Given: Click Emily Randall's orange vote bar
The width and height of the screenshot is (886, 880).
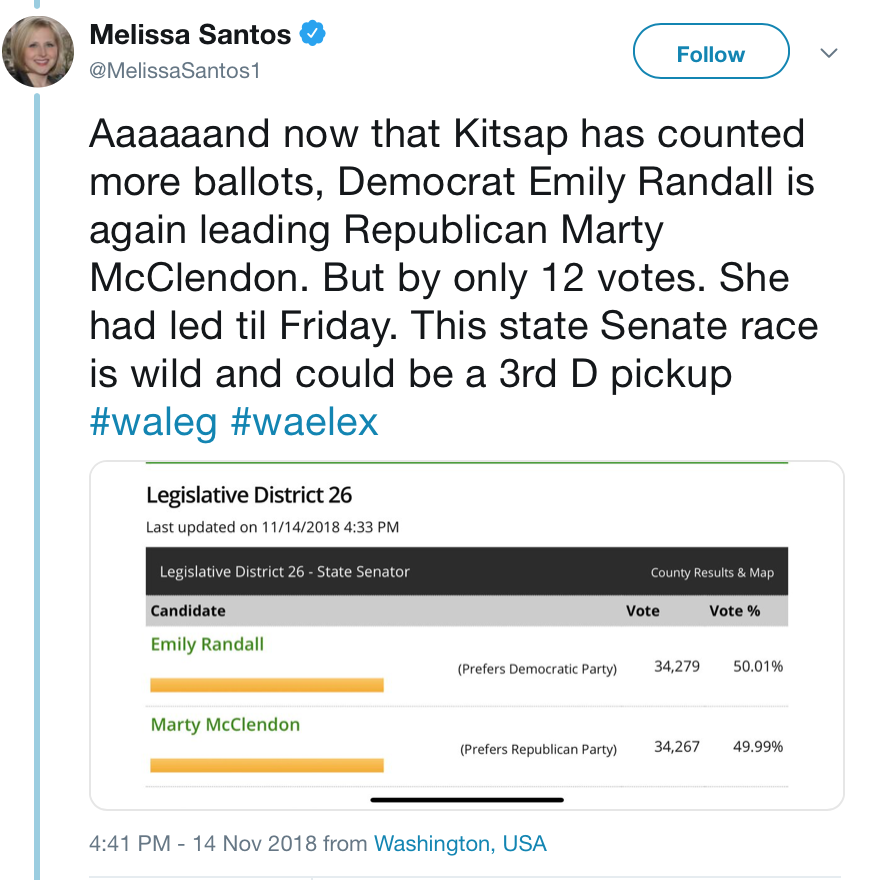Looking at the screenshot, I should (x=267, y=685).
